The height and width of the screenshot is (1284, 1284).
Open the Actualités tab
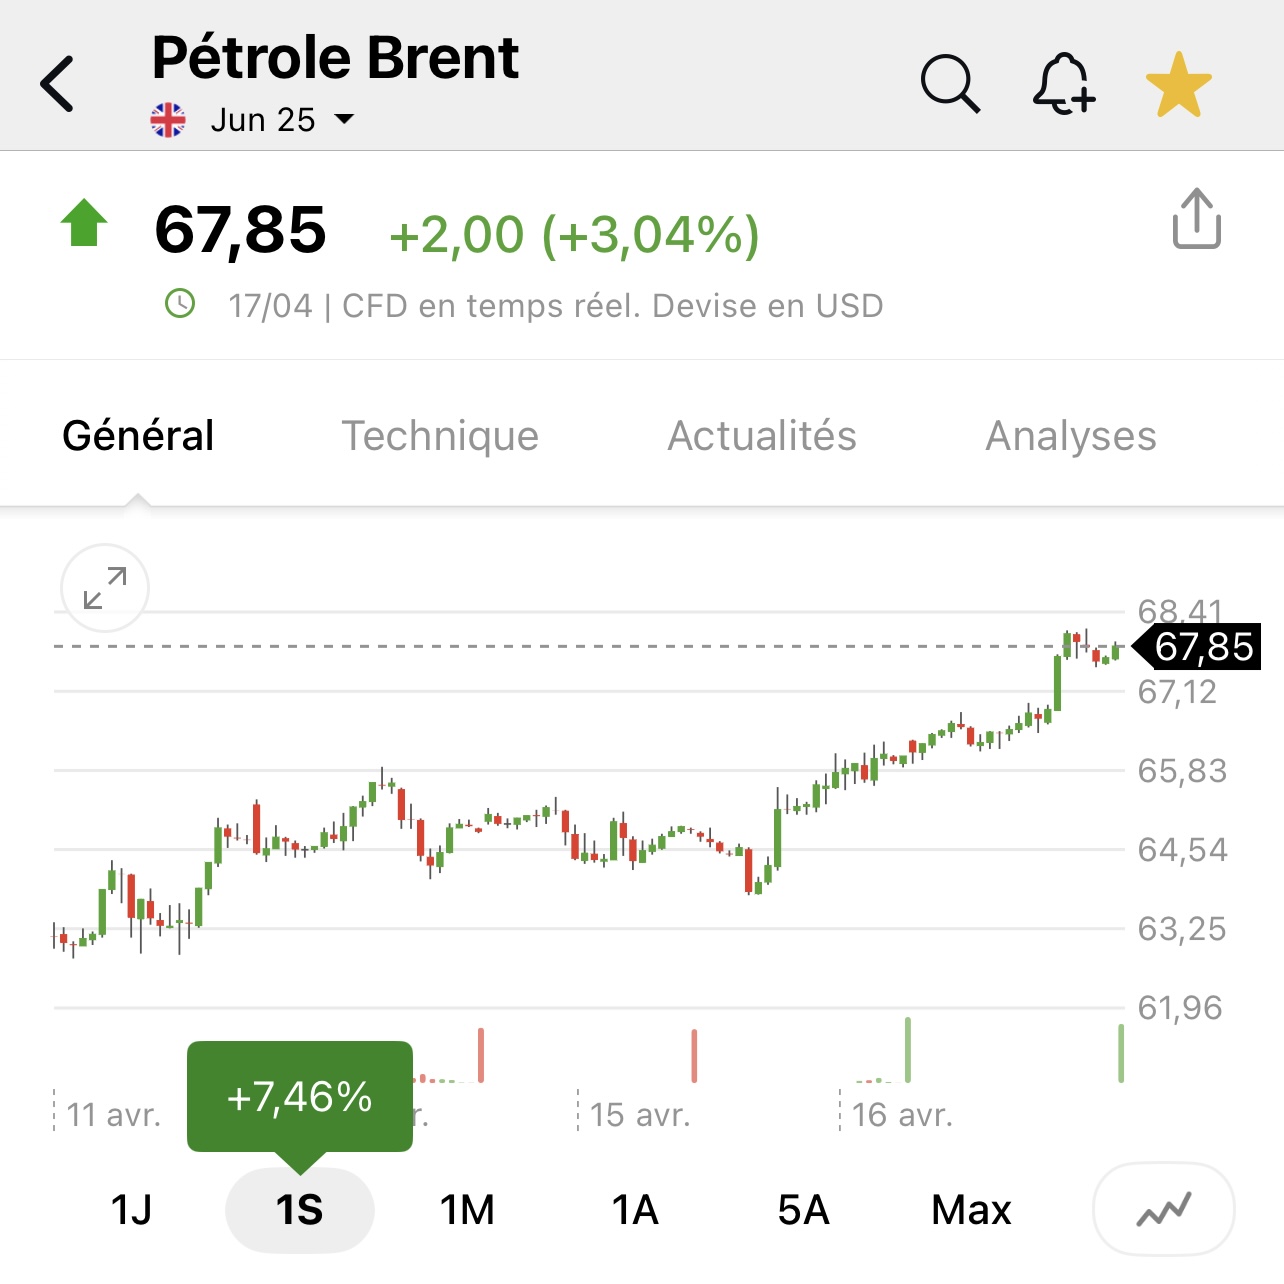762,436
